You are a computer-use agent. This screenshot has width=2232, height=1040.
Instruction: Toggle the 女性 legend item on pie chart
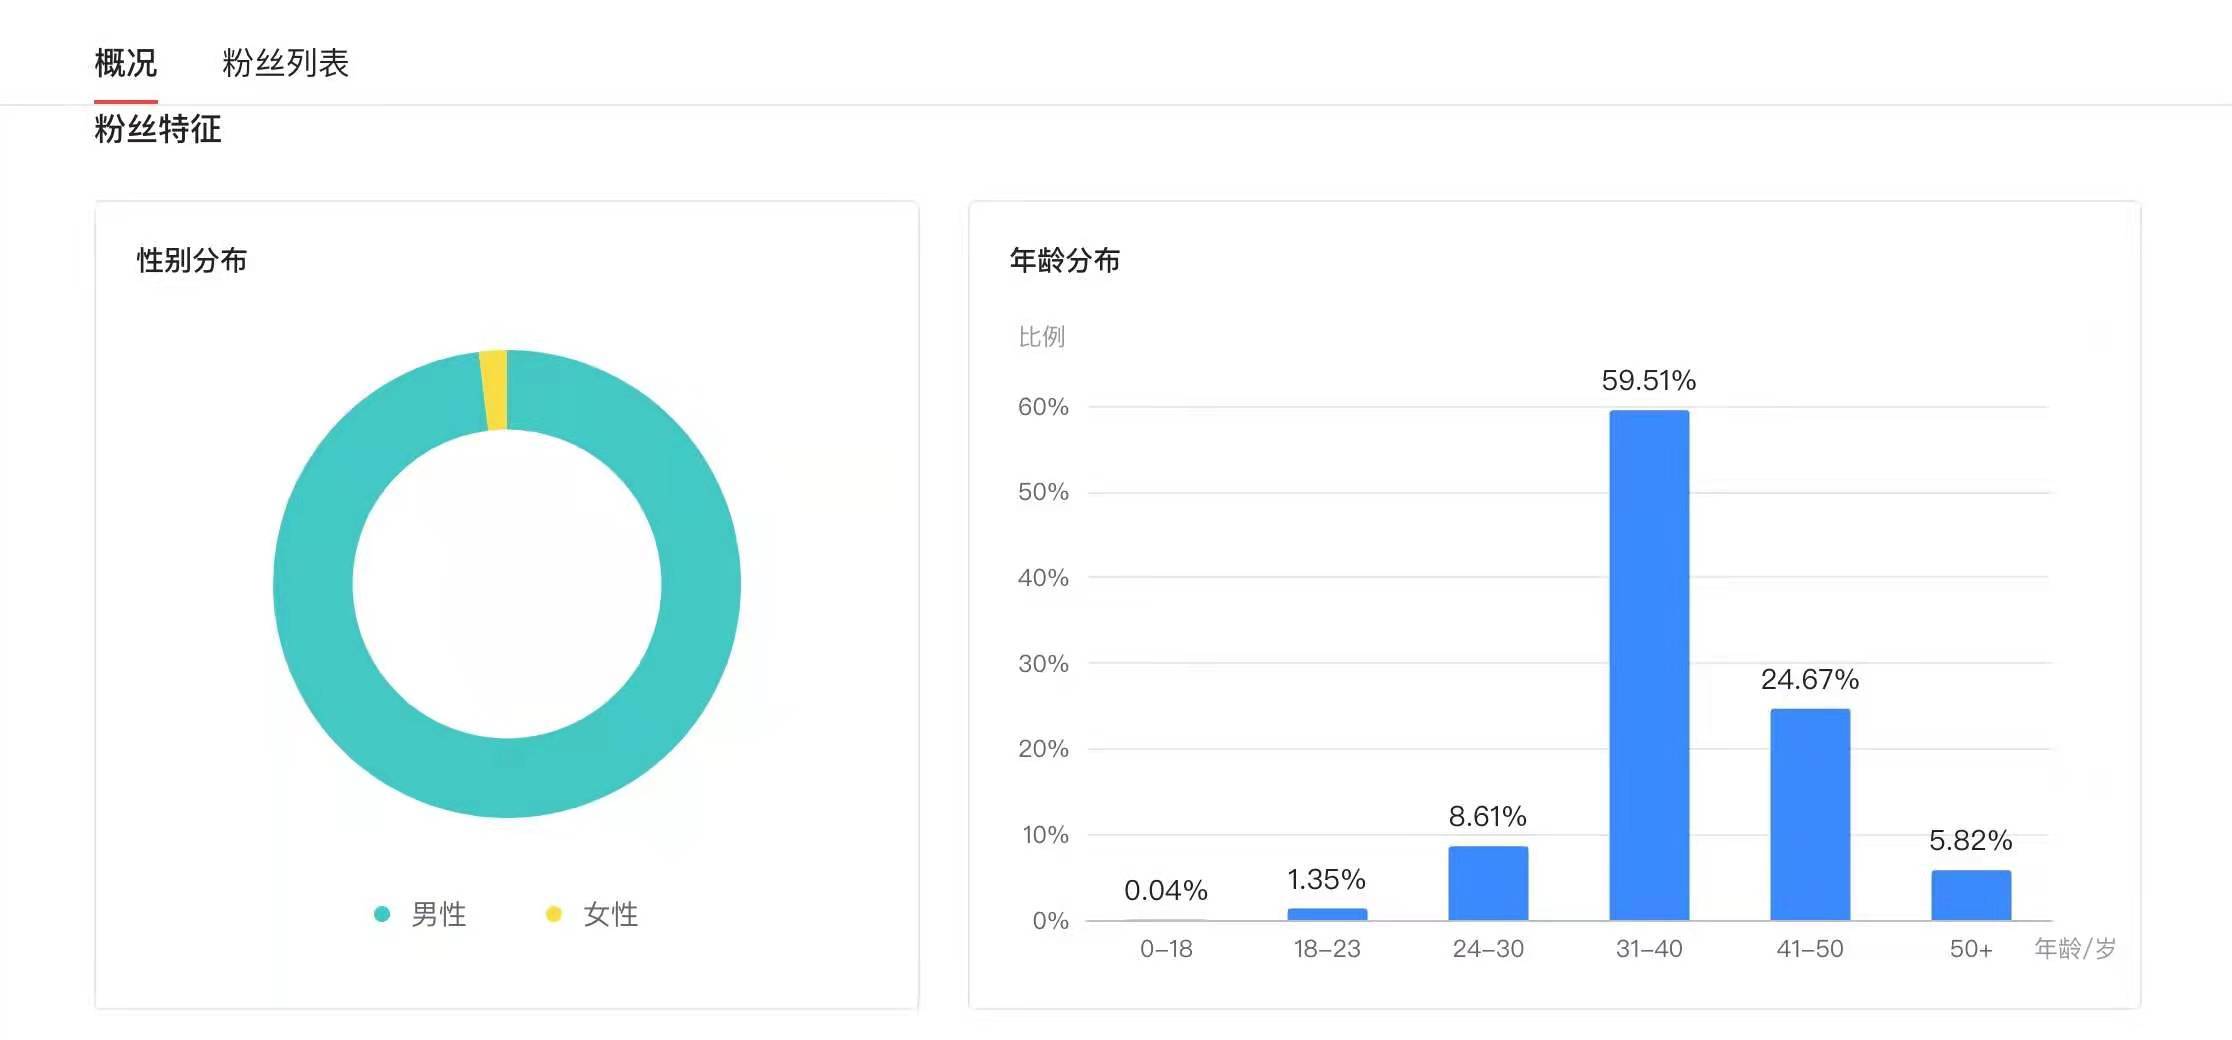(x=611, y=915)
